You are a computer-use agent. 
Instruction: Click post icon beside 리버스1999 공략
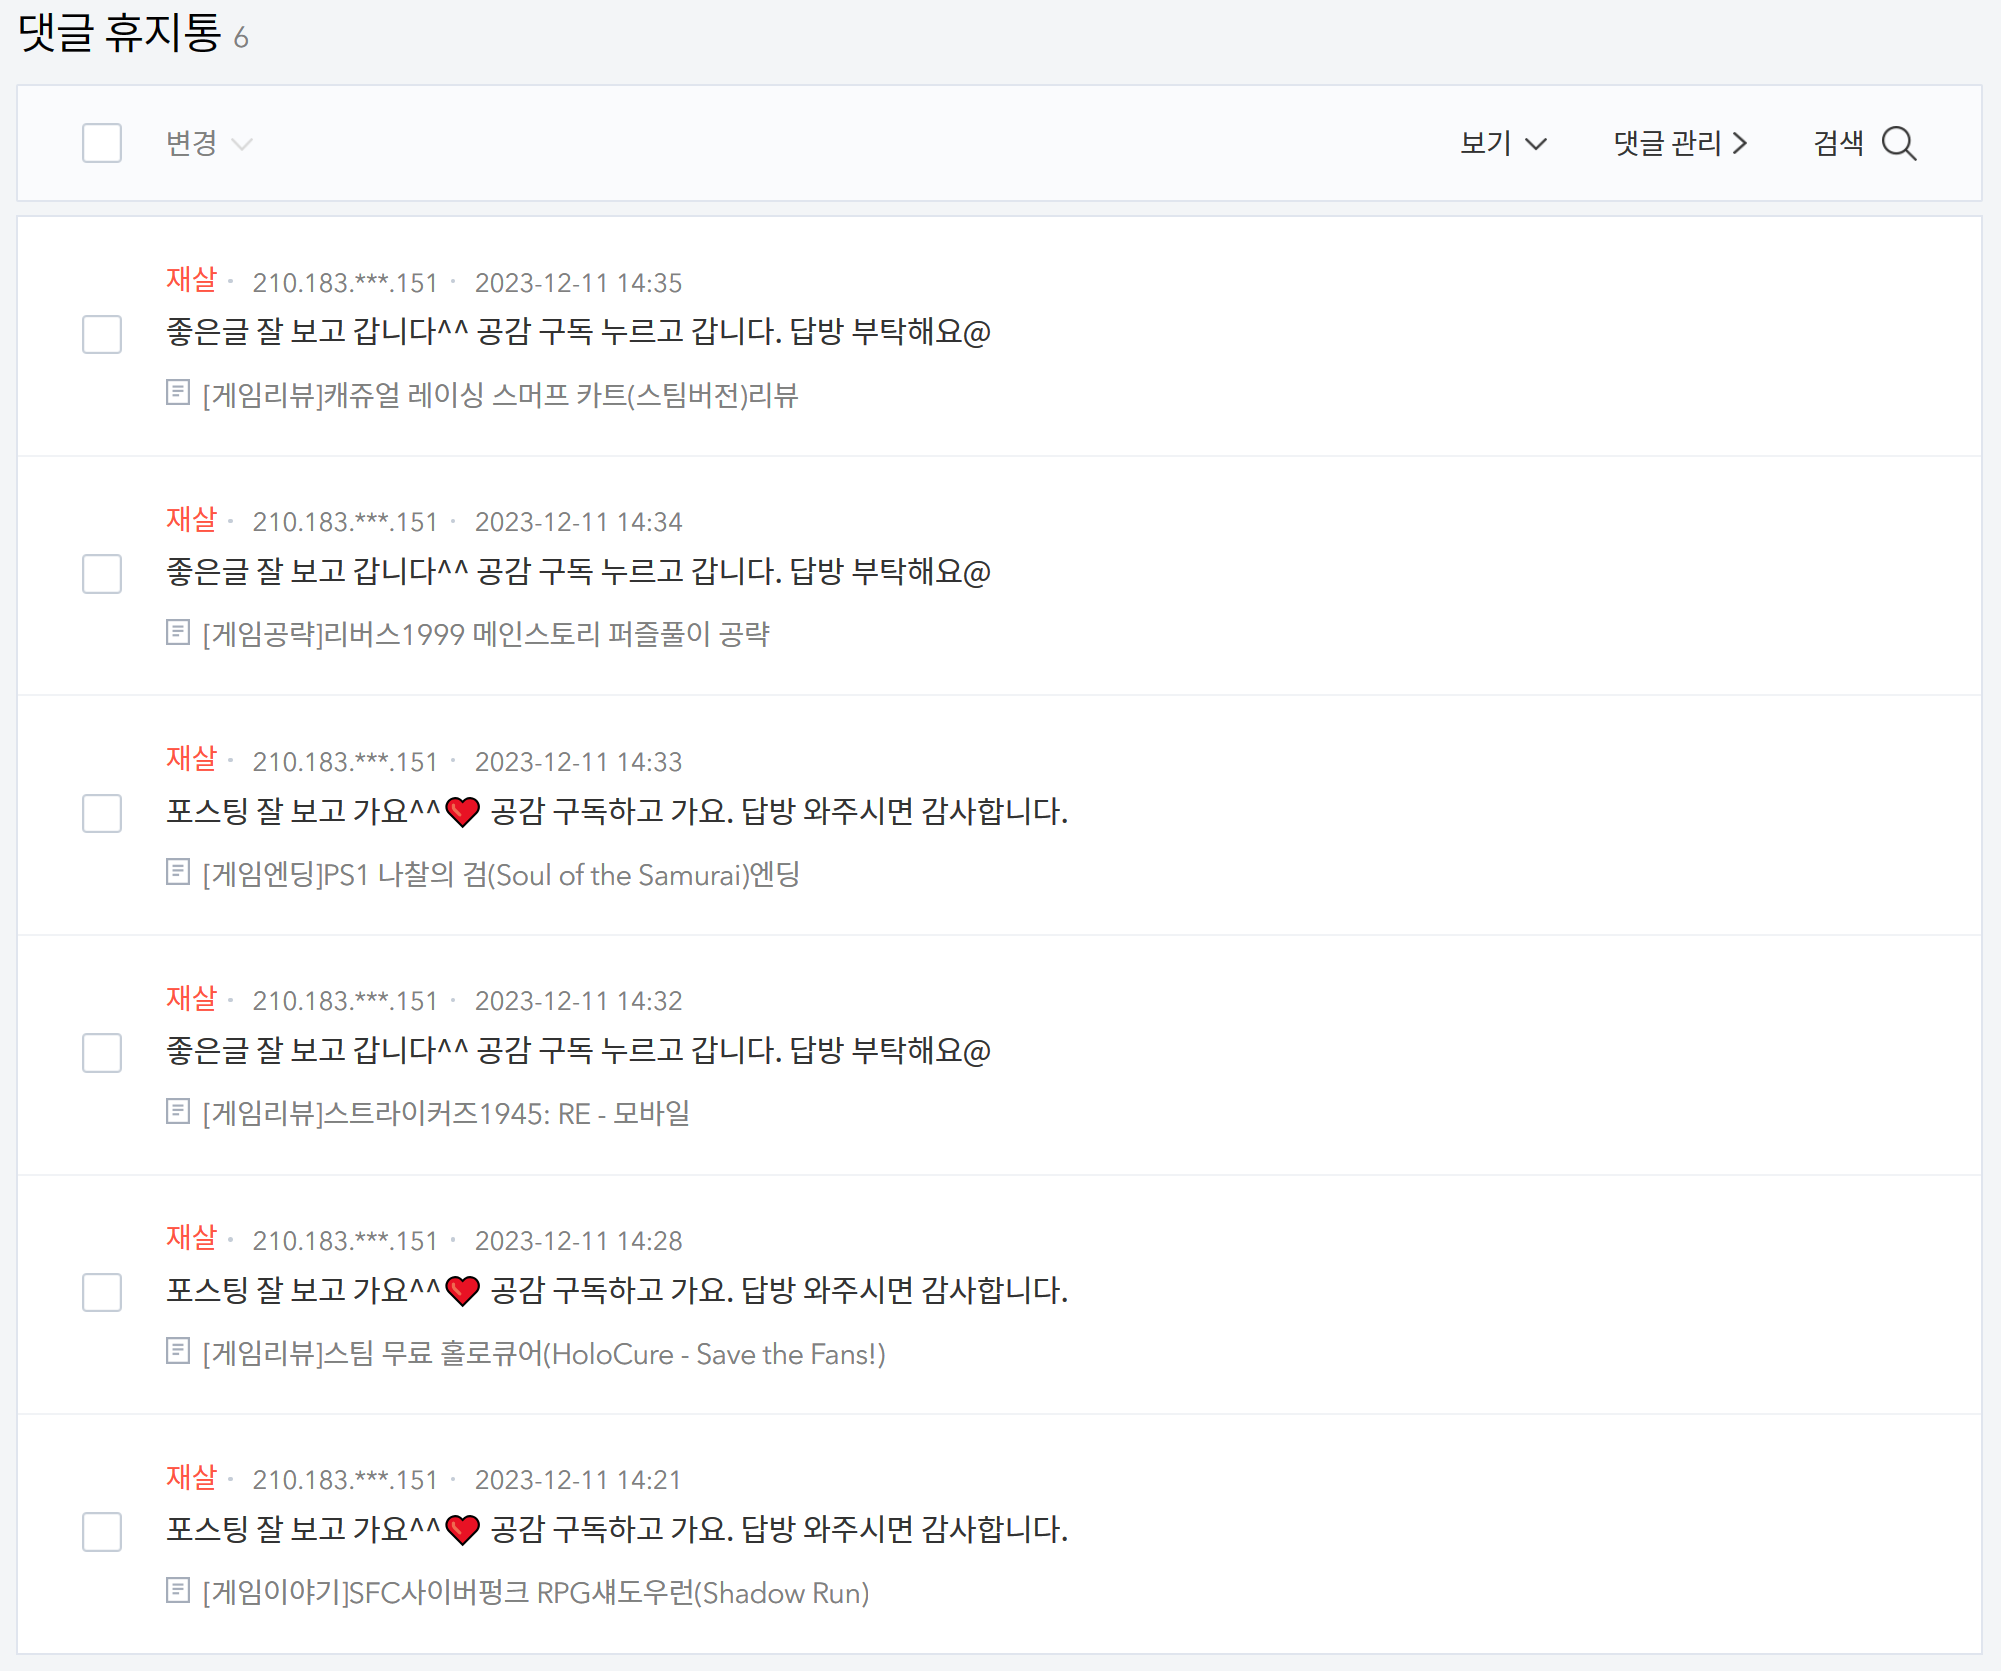[x=178, y=633]
